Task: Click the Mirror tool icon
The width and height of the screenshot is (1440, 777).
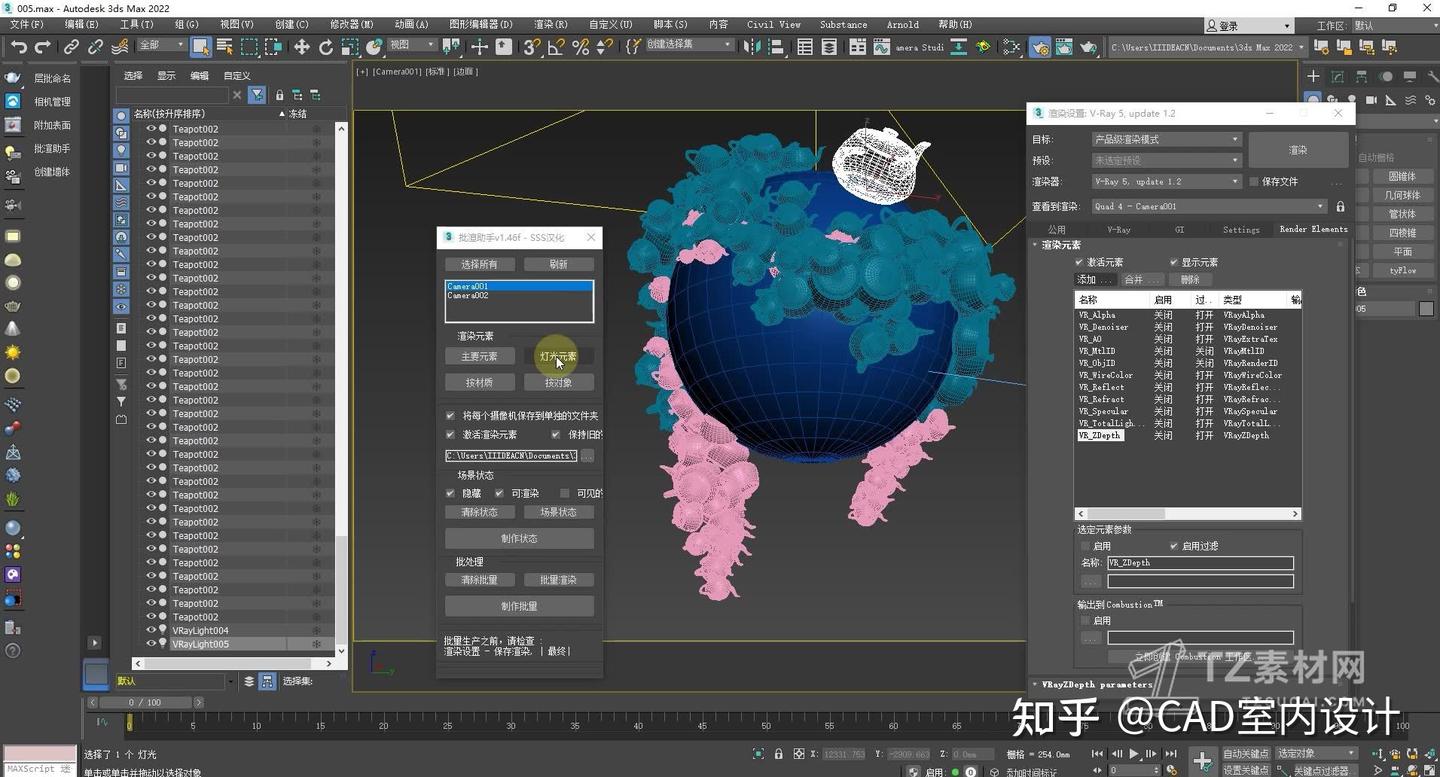Action: coord(752,46)
